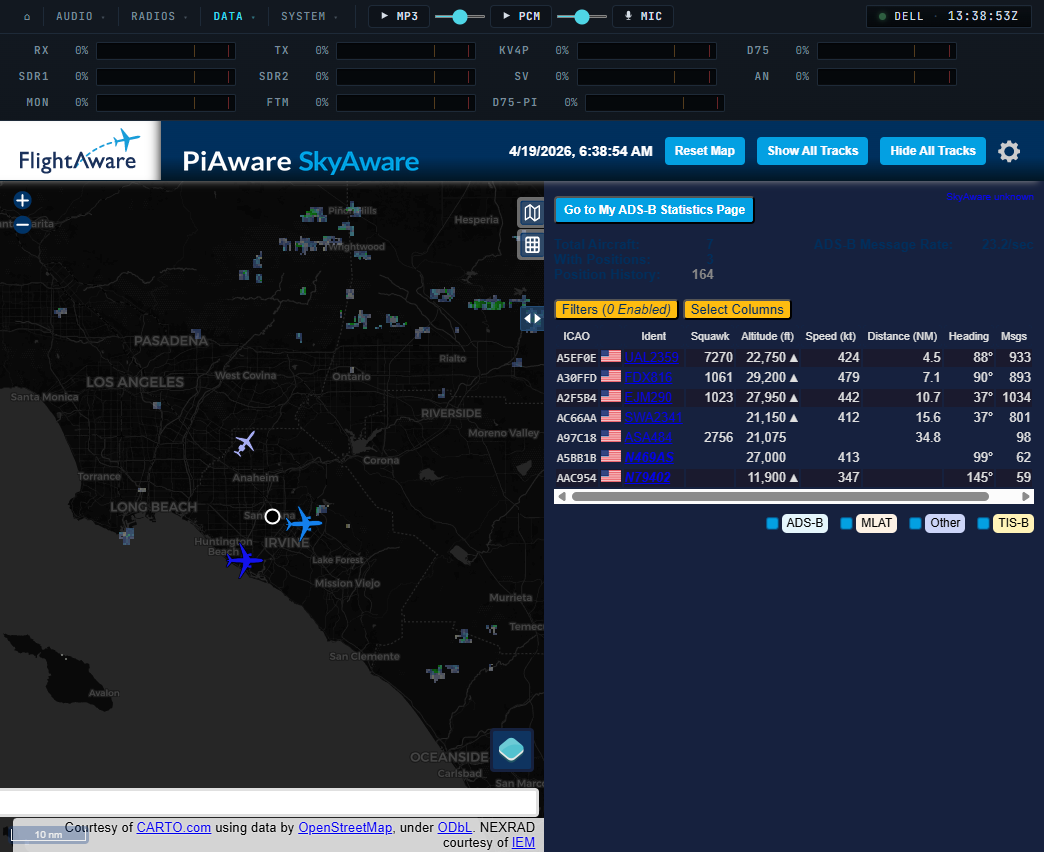
Task: Zoom out with the map minus icon
Action: click(x=23, y=224)
